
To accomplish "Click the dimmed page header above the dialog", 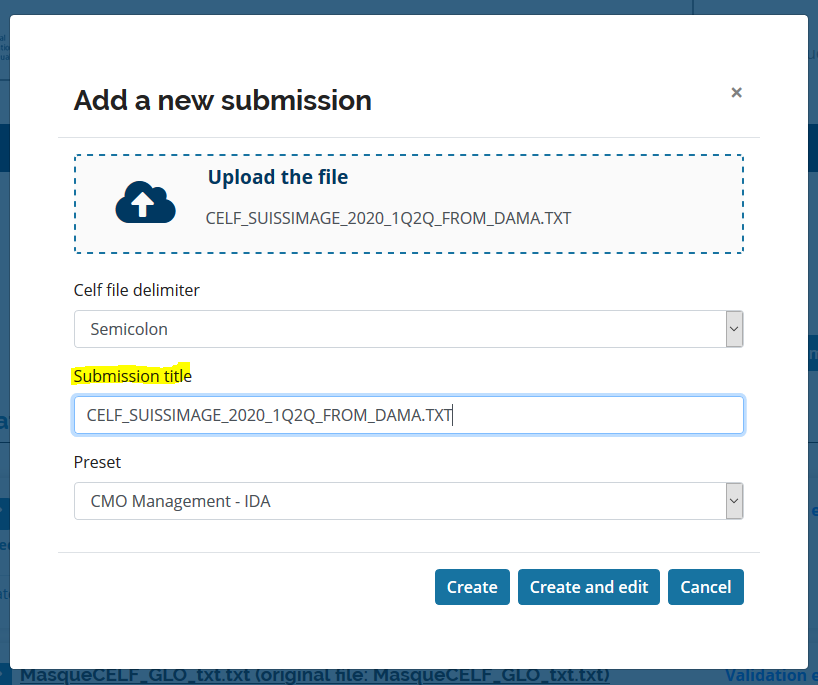I will pos(400,6).
